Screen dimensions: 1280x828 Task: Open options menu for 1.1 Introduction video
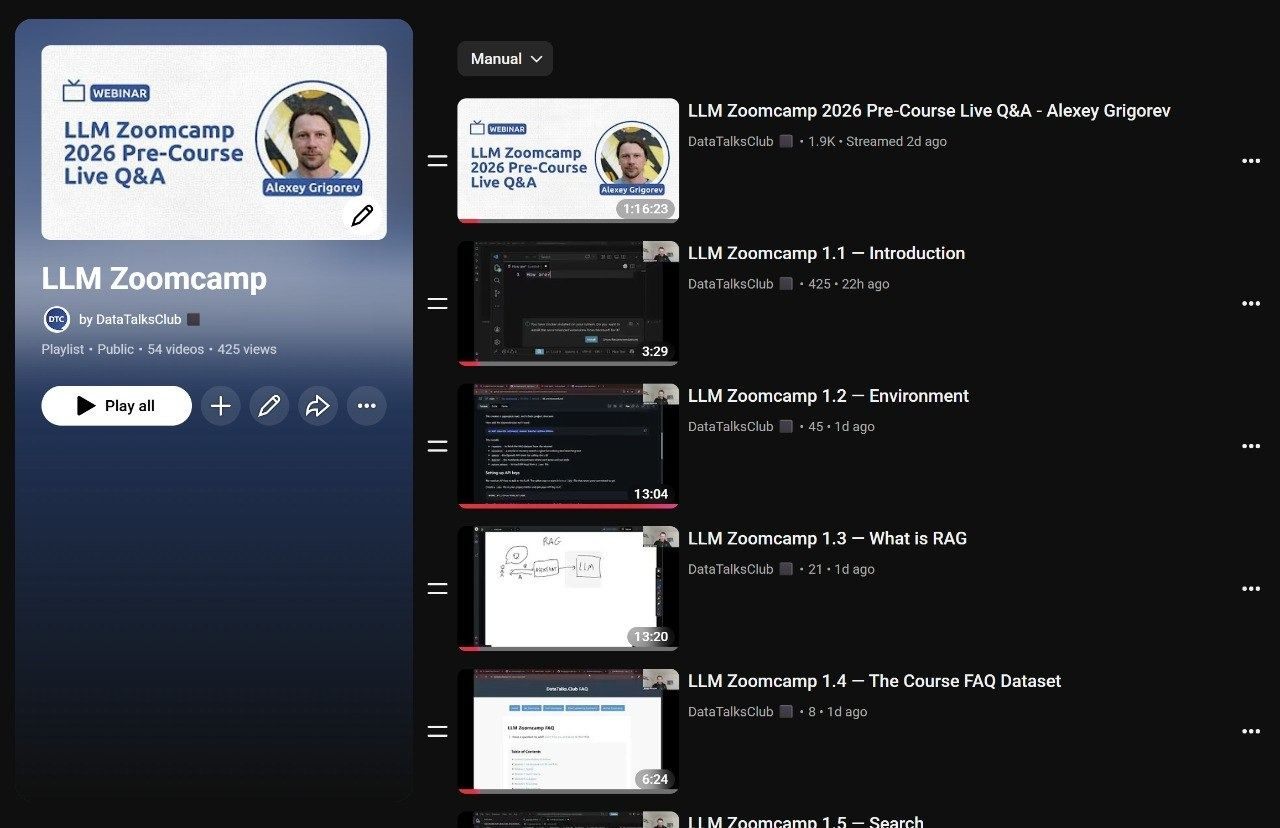[1250, 303]
